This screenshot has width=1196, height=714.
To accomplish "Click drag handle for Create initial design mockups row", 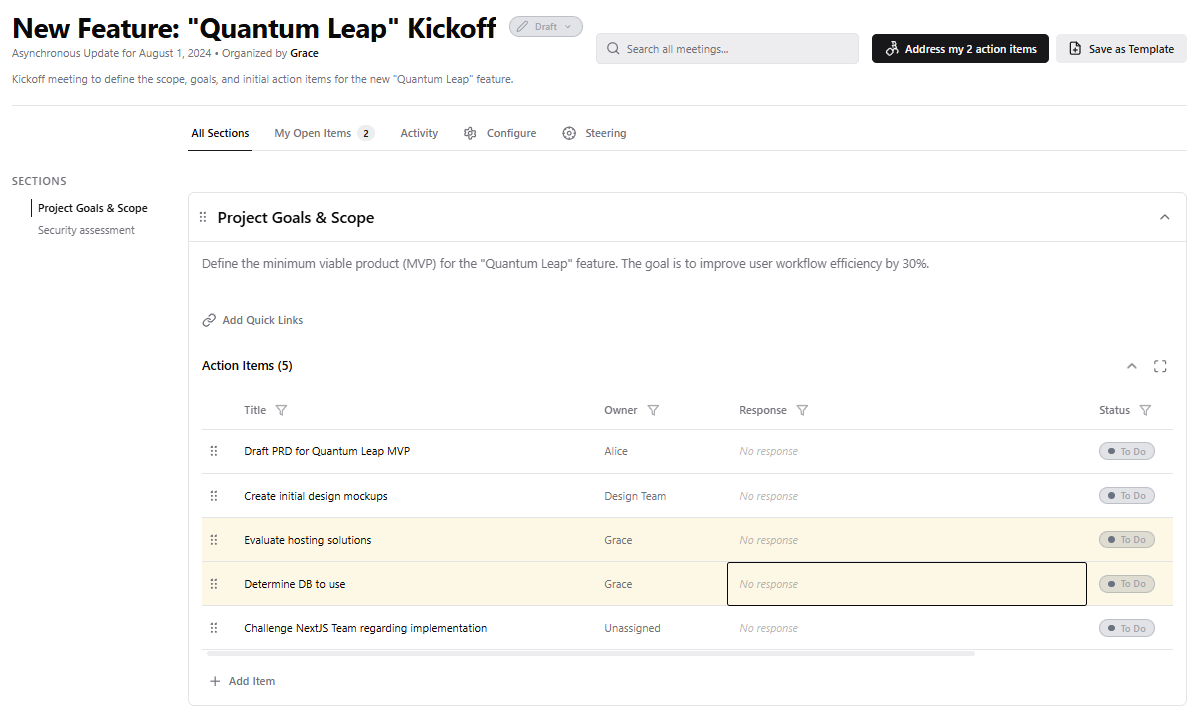I will click(214, 496).
